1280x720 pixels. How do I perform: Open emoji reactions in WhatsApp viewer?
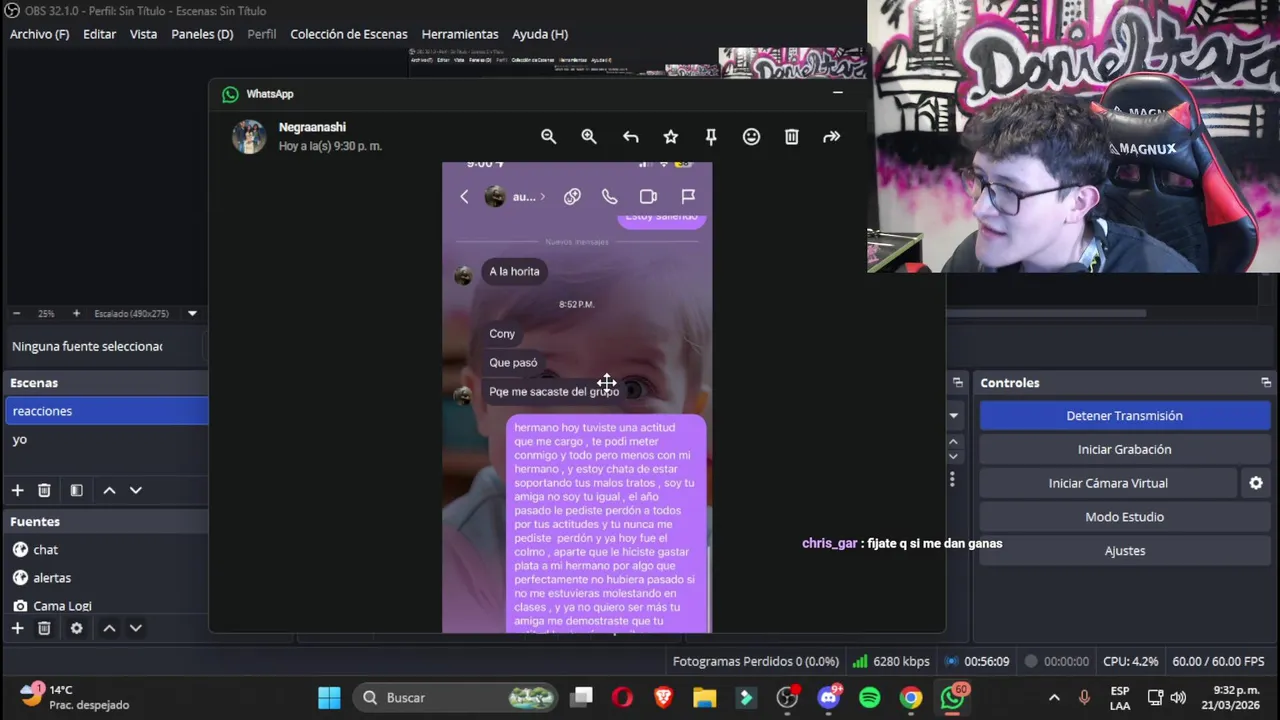tap(751, 137)
